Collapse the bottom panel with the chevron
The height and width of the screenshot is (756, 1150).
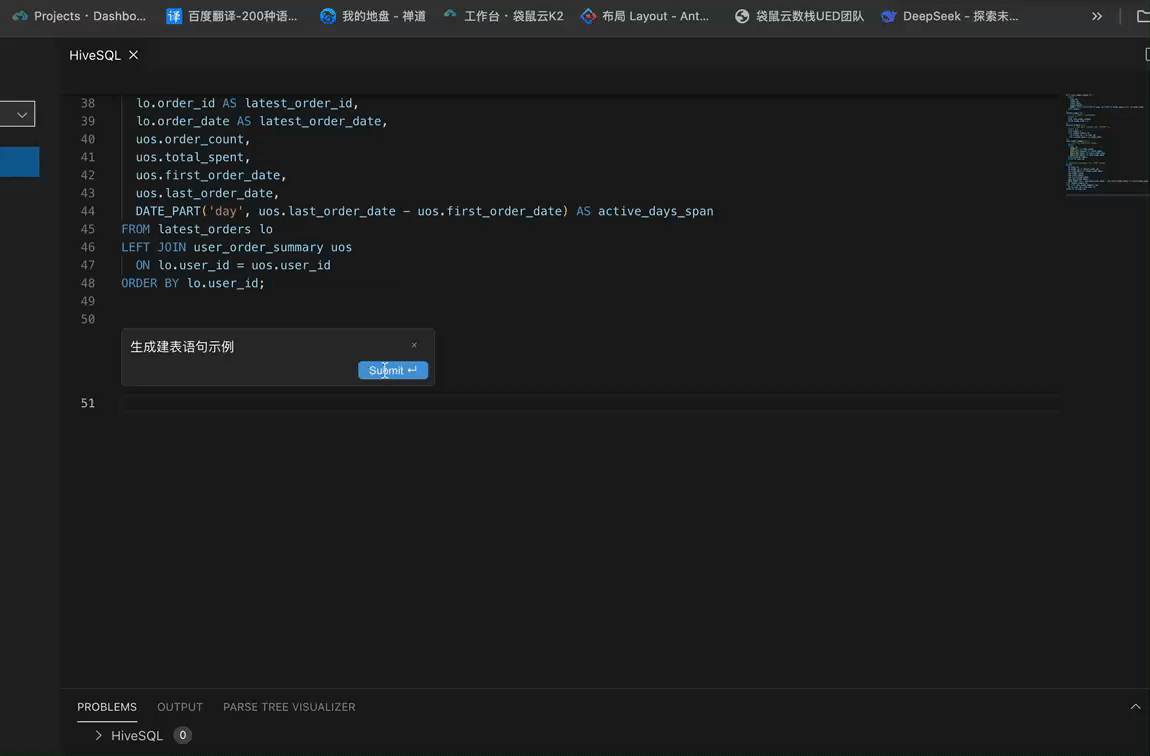tap(1135, 707)
